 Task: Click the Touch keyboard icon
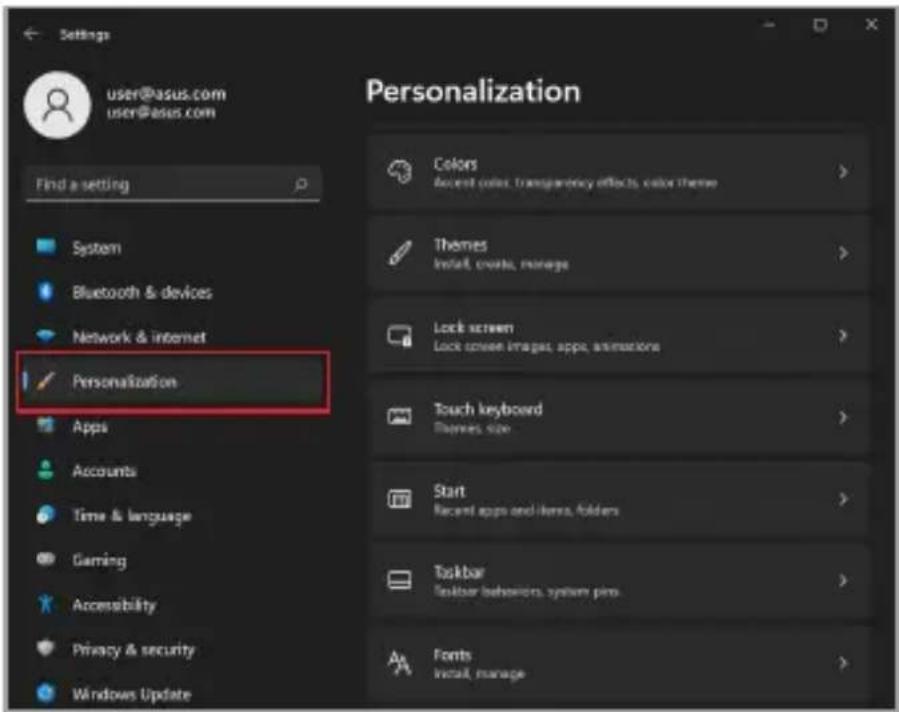(400, 417)
